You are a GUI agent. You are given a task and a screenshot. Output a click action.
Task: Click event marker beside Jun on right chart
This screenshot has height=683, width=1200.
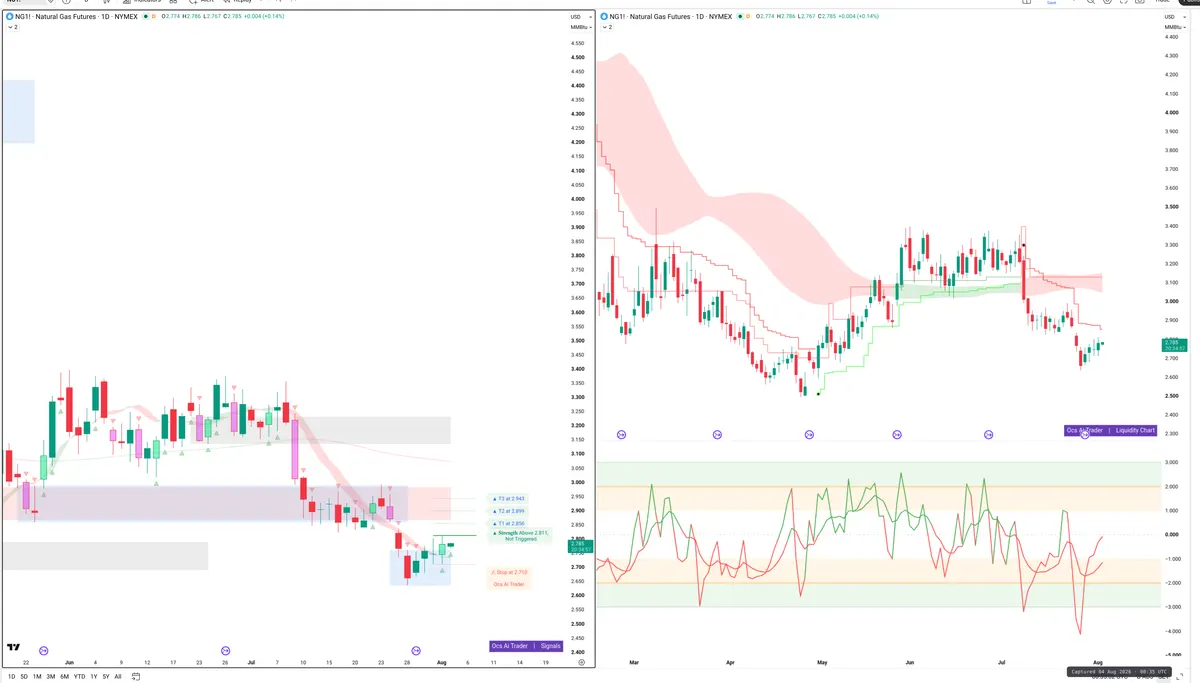[x=897, y=435]
